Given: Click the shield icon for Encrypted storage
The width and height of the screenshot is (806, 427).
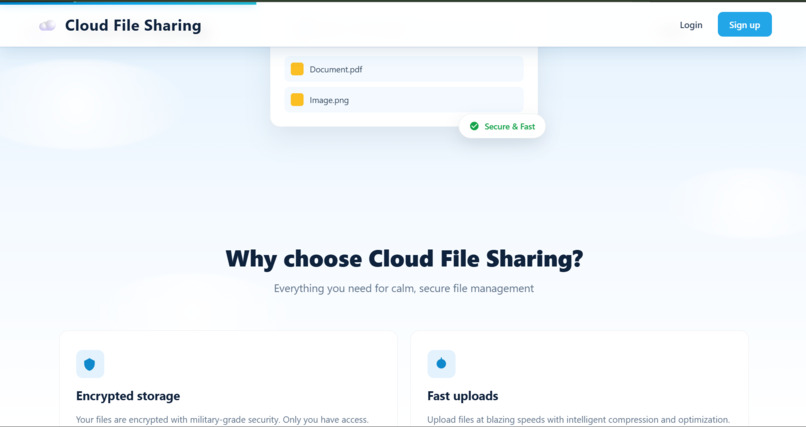Looking at the screenshot, I should pos(90,364).
